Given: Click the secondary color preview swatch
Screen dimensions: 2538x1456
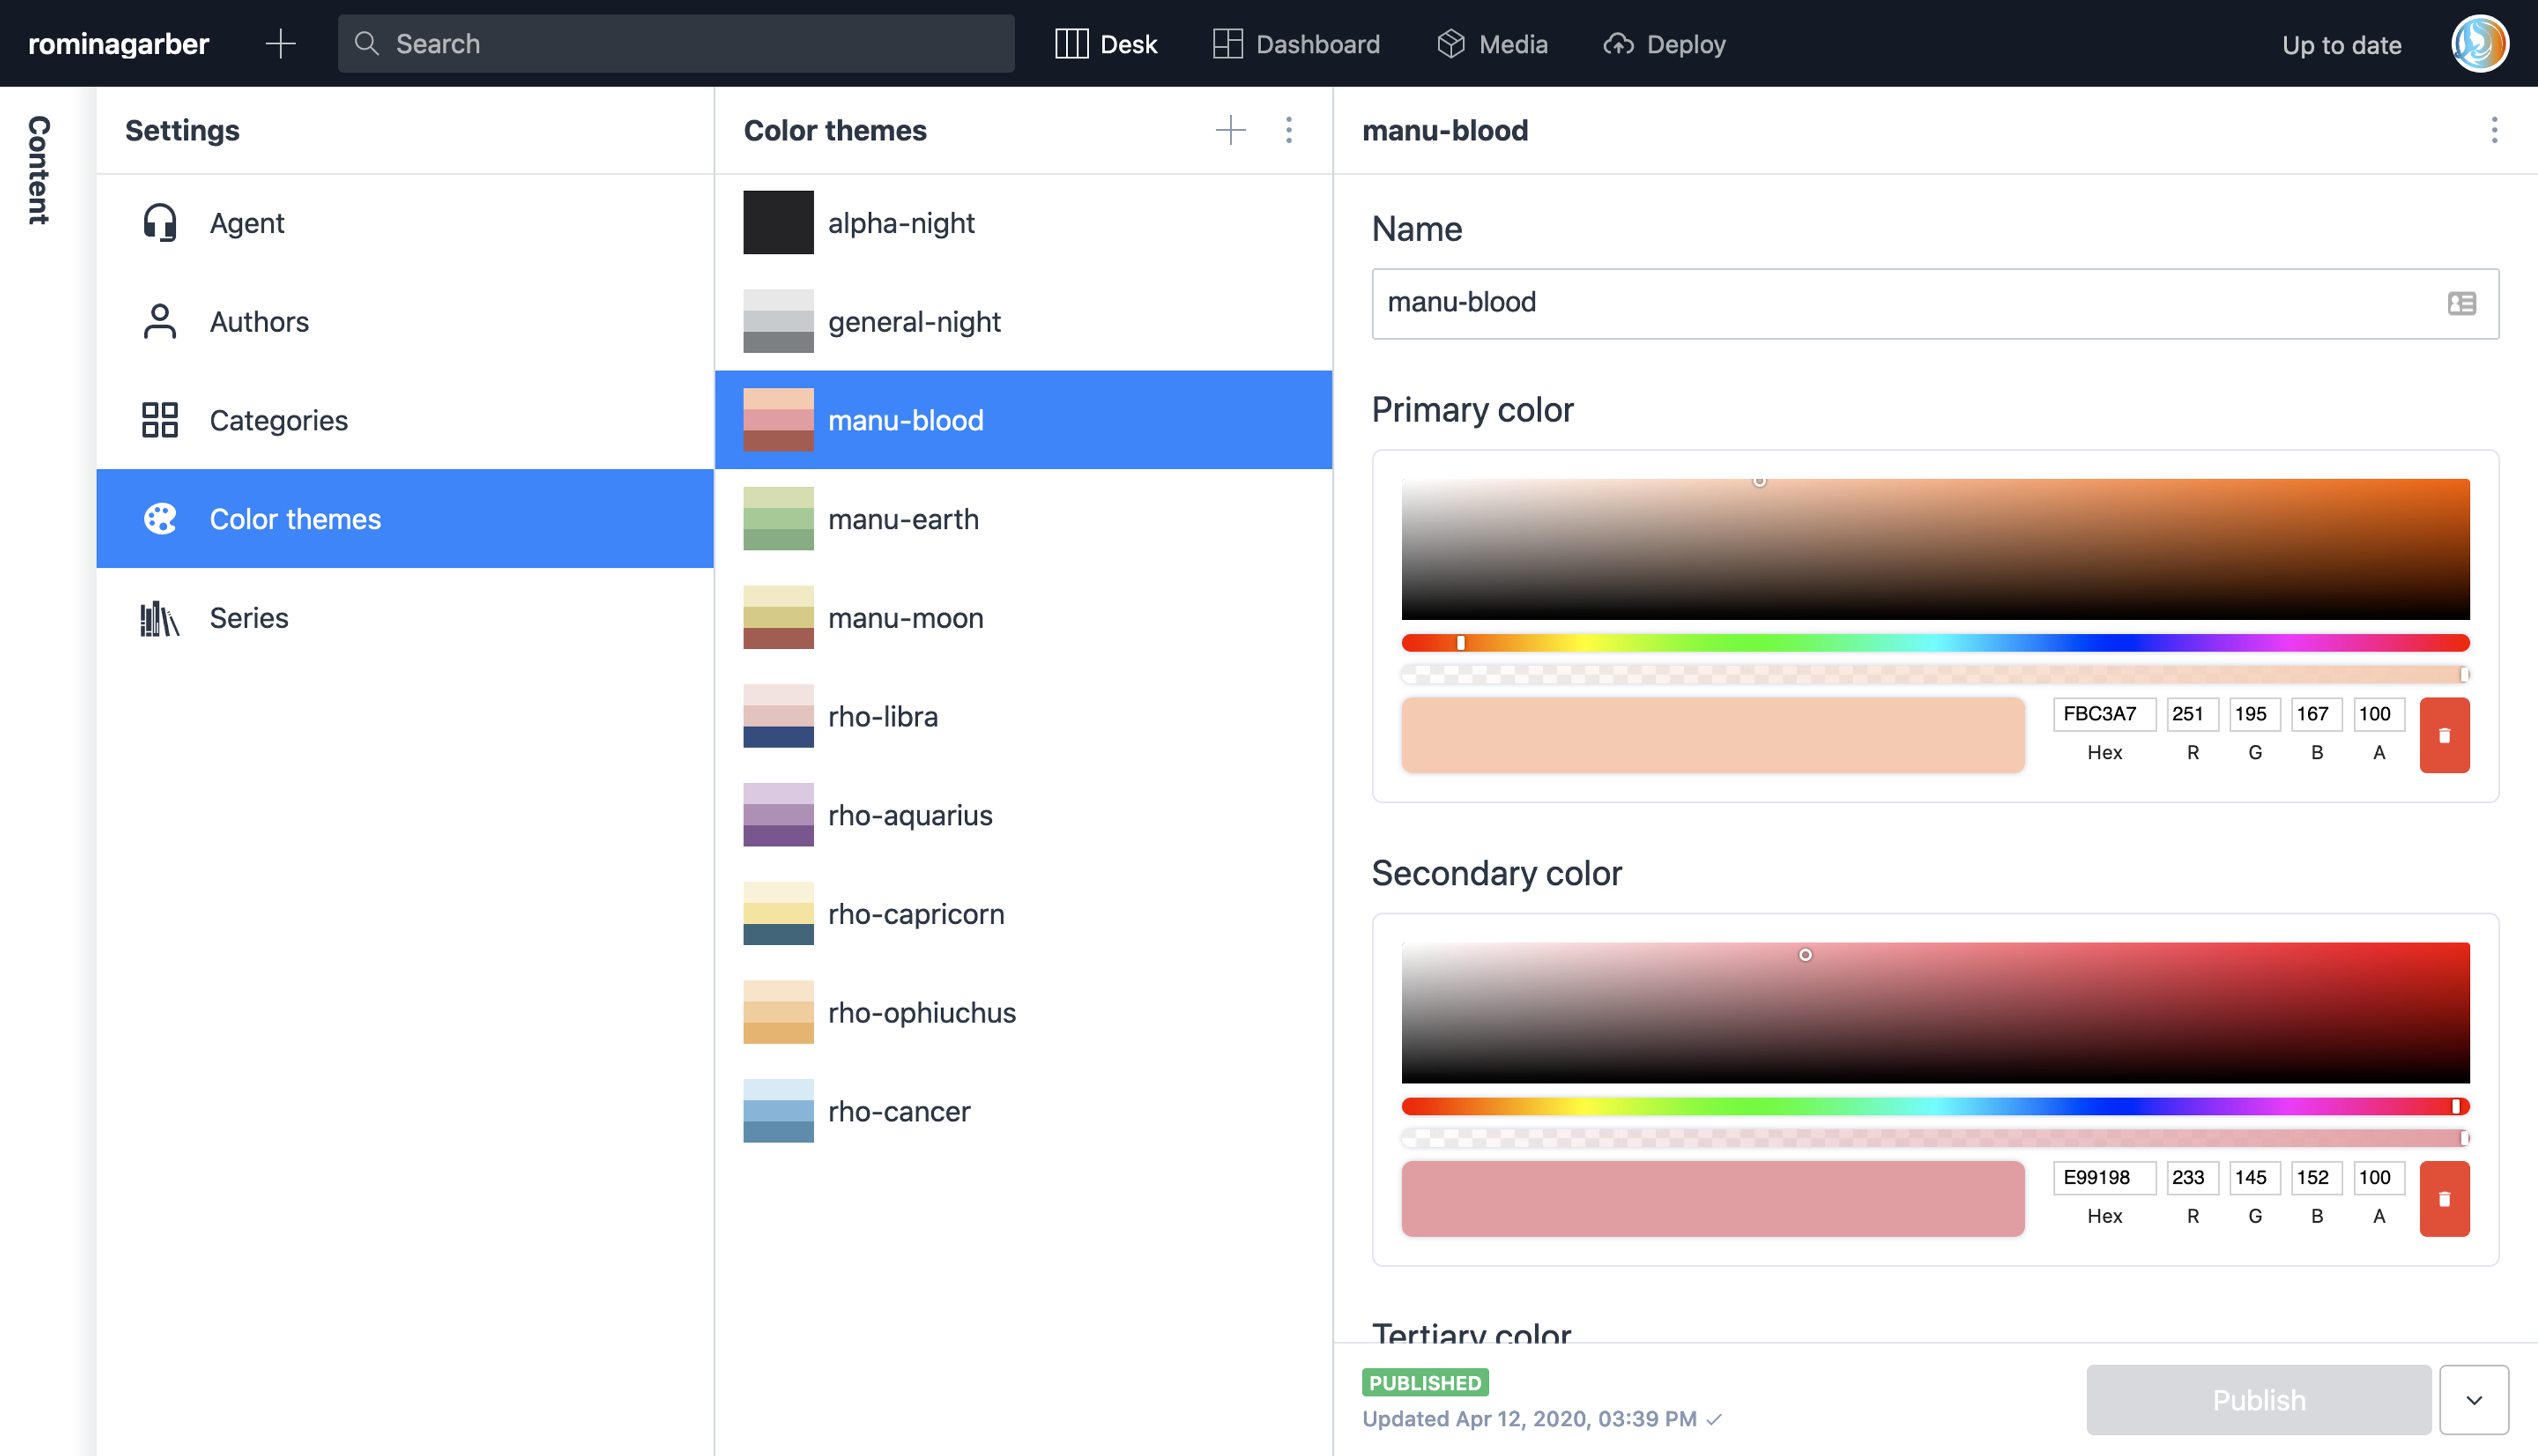Looking at the screenshot, I should [1712, 1198].
